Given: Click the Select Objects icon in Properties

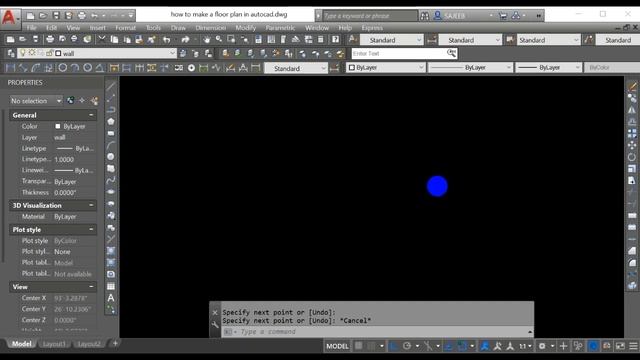Looking at the screenshot, I should 82,100.
